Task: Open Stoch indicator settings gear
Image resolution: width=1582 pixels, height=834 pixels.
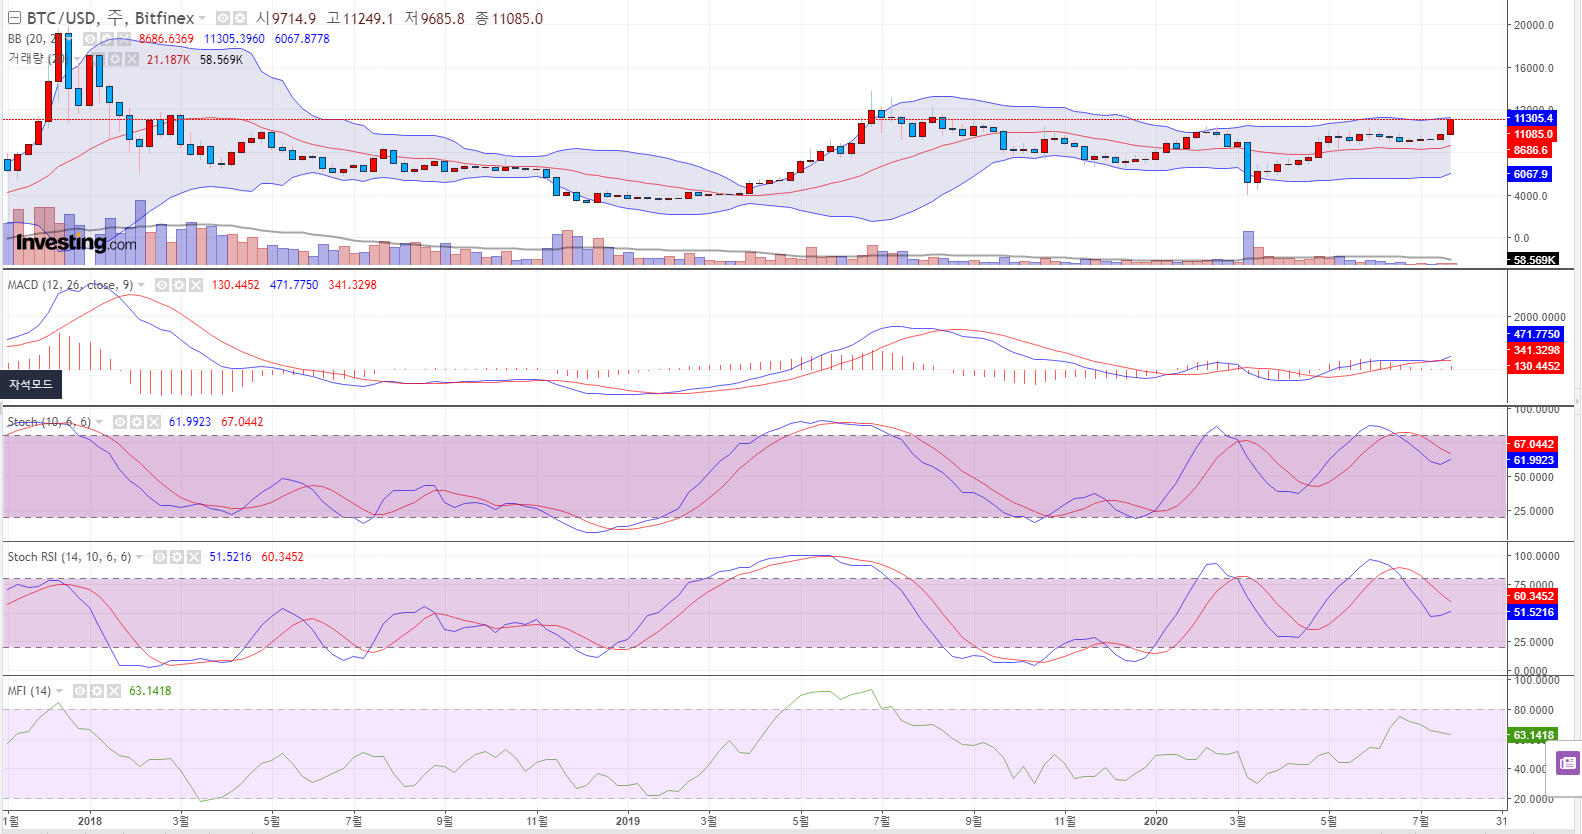Action: coord(137,422)
